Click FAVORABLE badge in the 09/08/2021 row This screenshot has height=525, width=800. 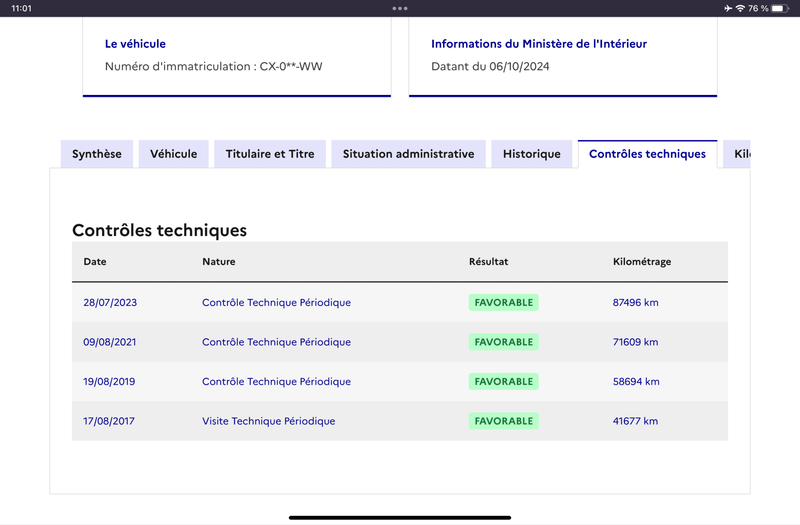point(504,342)
